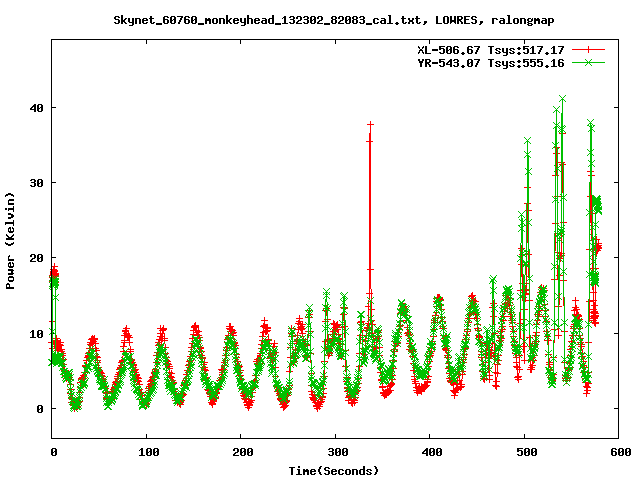Click x-axis tick label 100

tap(148, 452)
